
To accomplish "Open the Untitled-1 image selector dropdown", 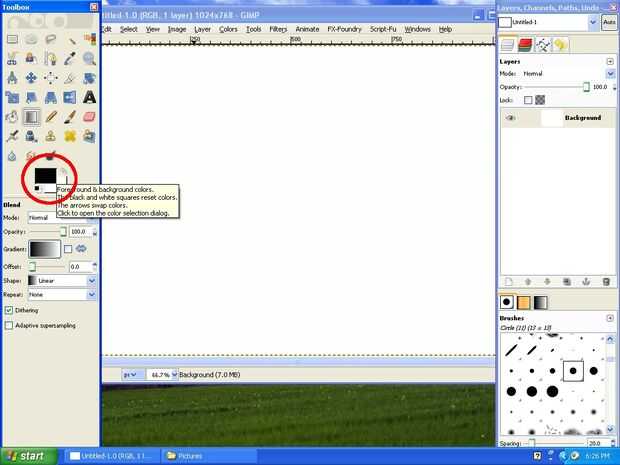I will pyautogui.click(x=548, y=23).
